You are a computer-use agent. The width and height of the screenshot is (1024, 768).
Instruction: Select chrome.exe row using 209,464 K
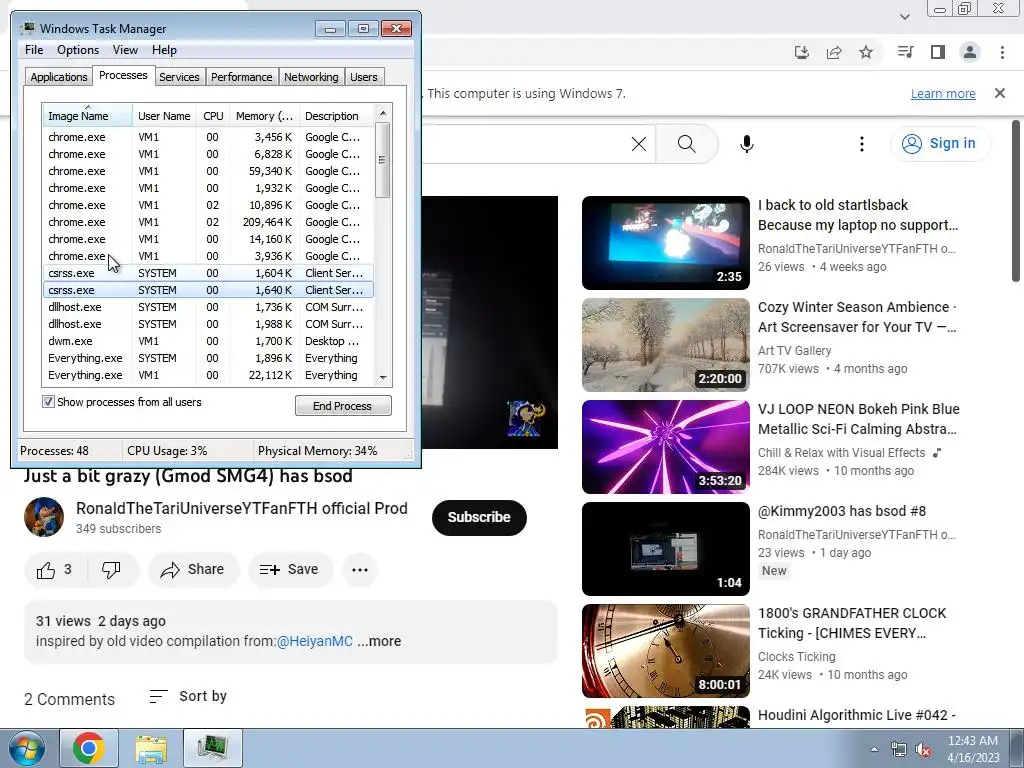pyautogui.click(x=208, y=222)
